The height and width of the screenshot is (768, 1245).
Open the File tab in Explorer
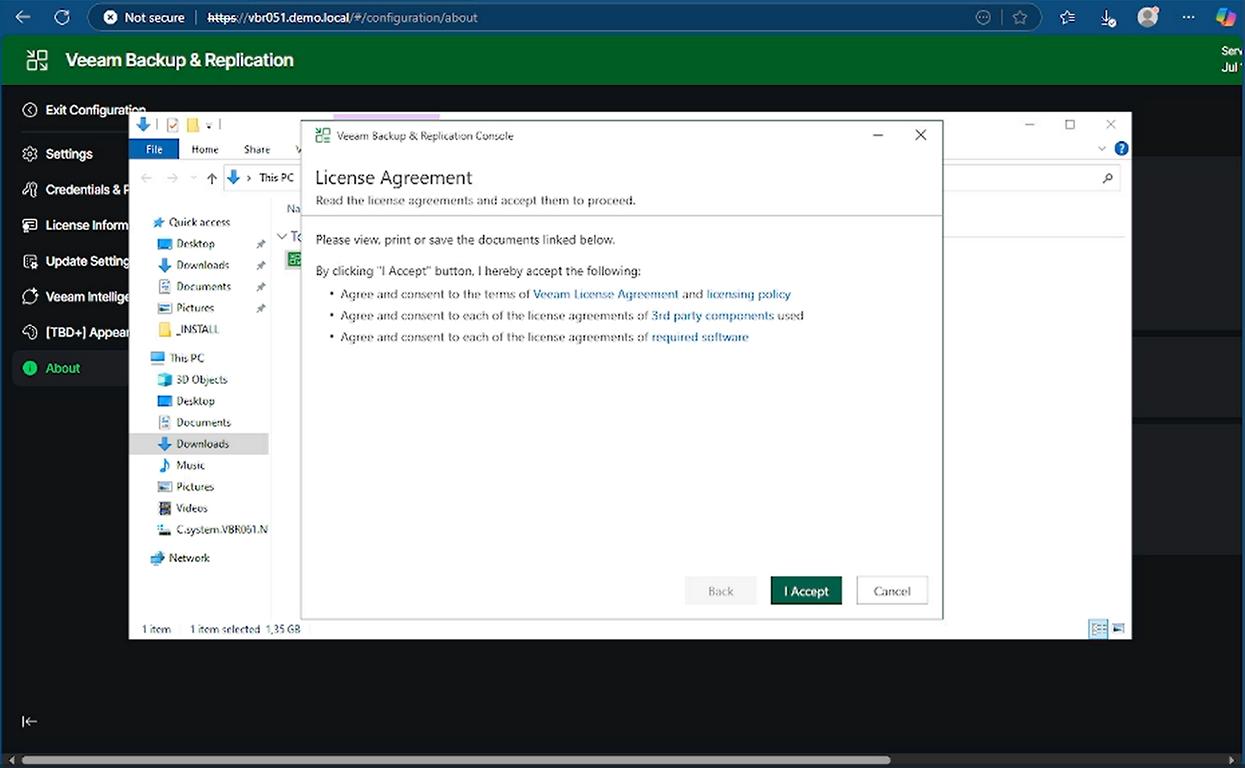154,149
